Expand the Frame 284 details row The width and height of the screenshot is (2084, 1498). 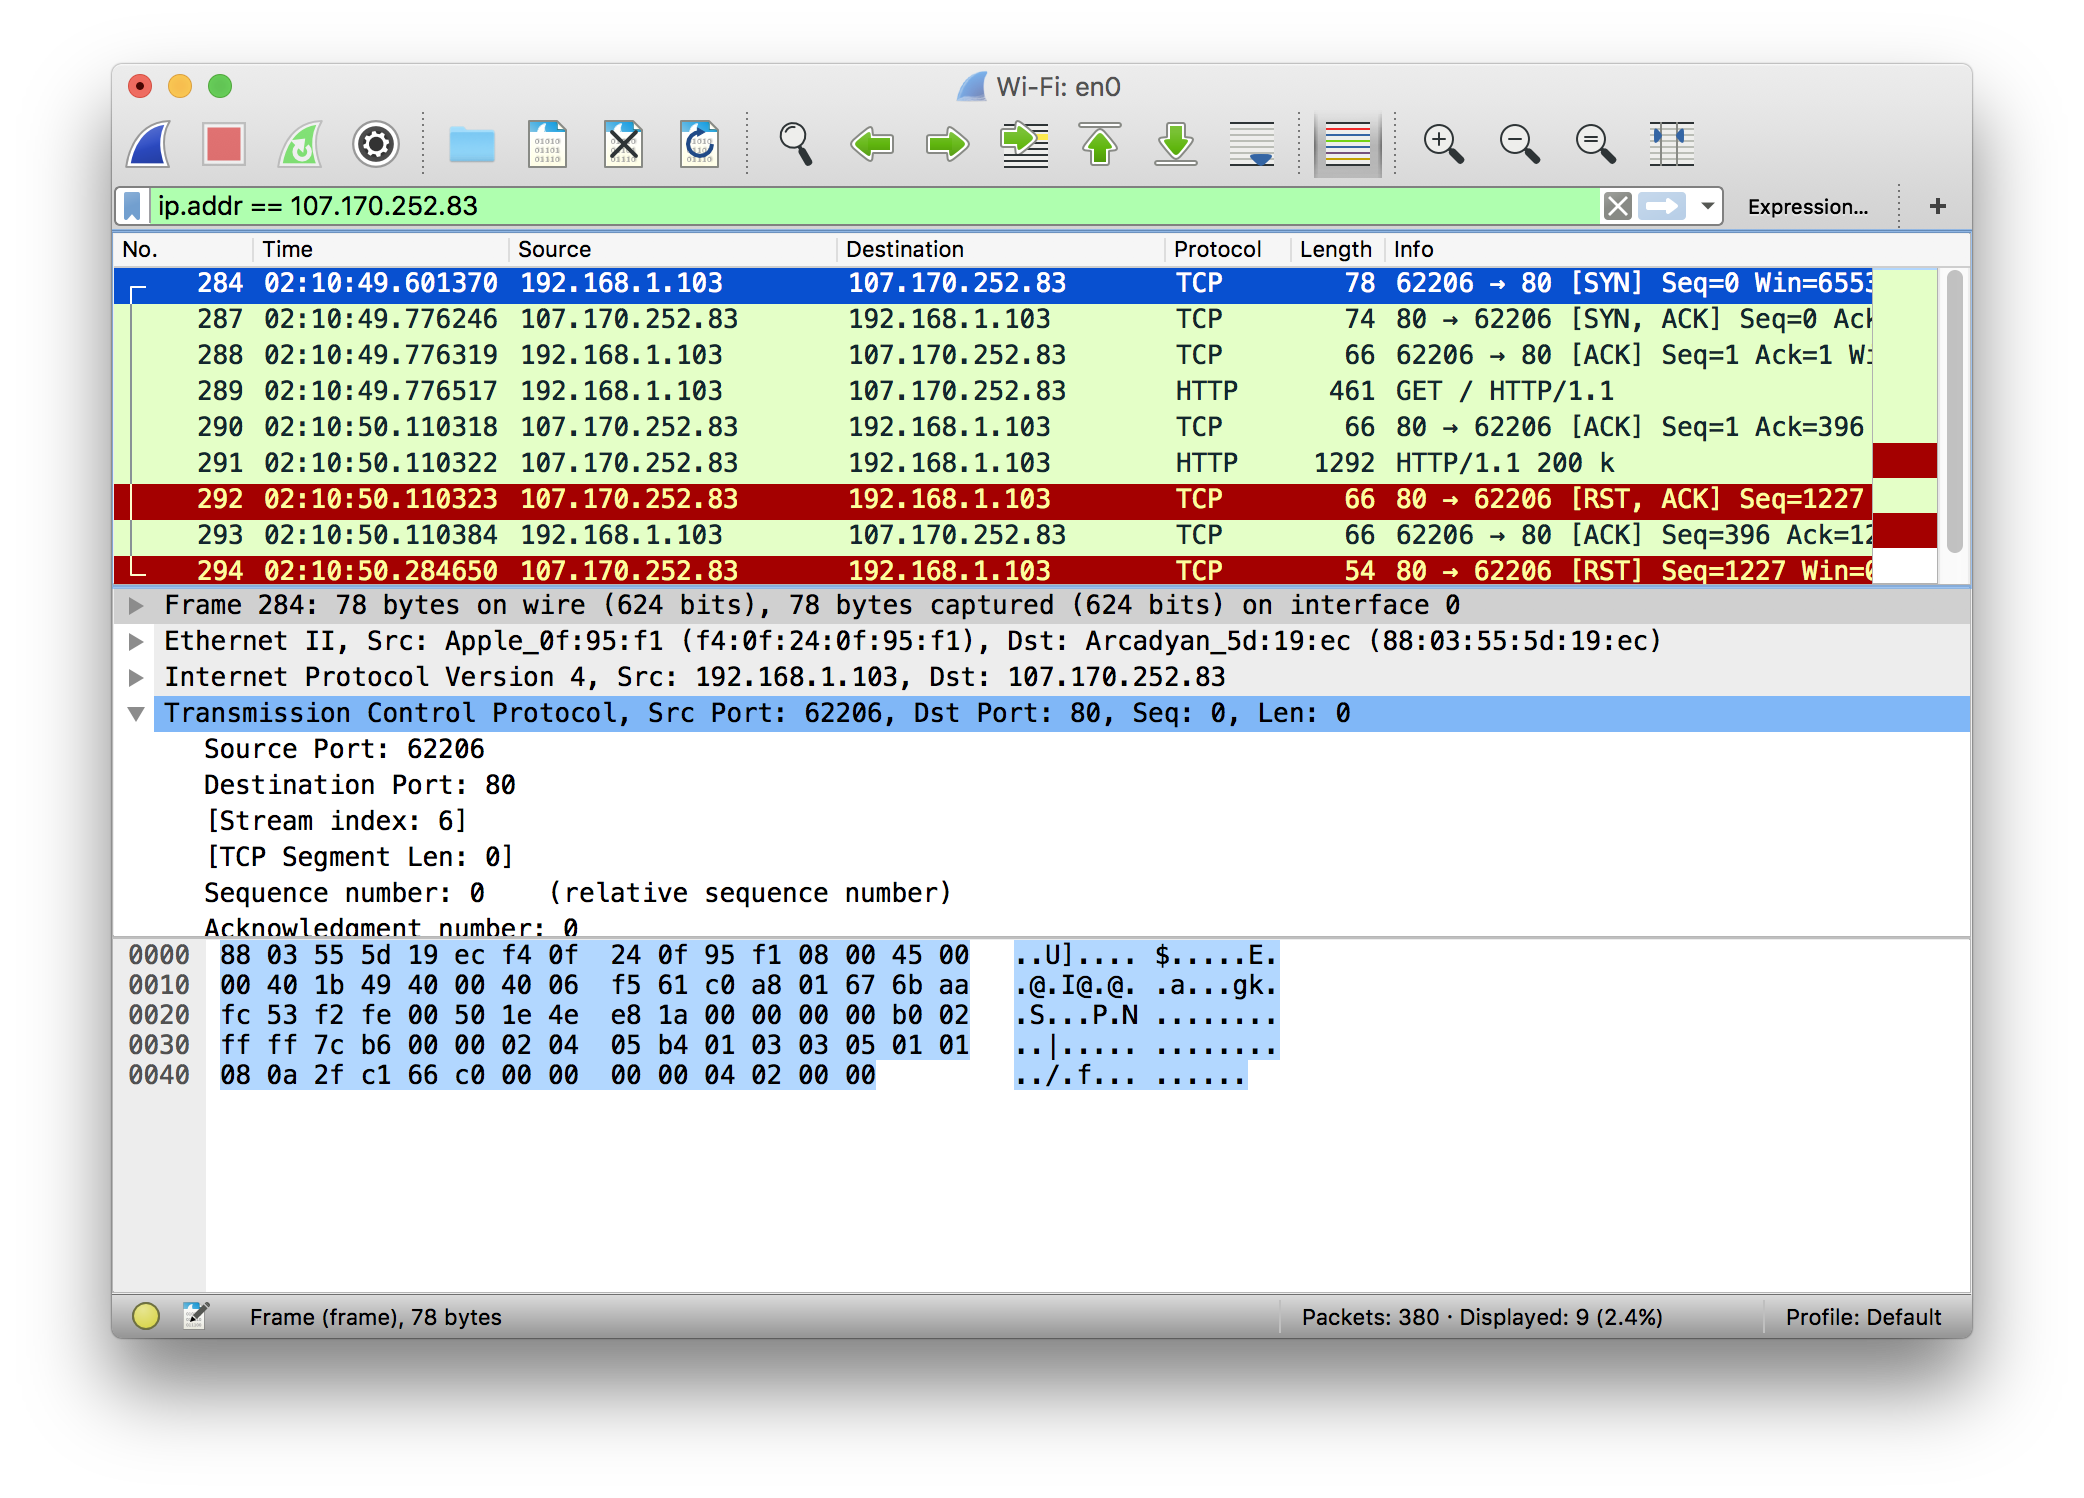click(136, 605)
